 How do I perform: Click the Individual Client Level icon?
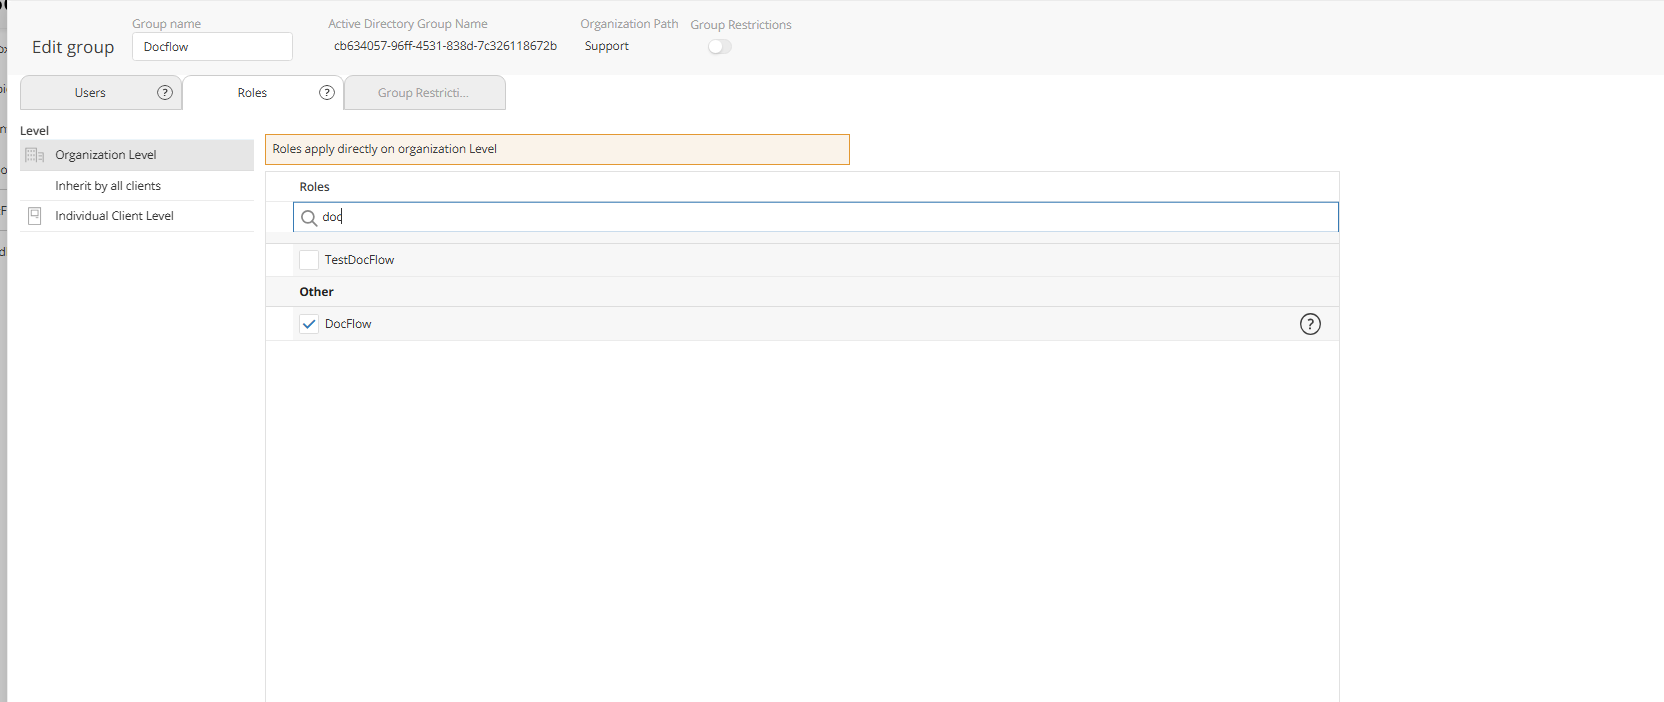tap(35, 216)
